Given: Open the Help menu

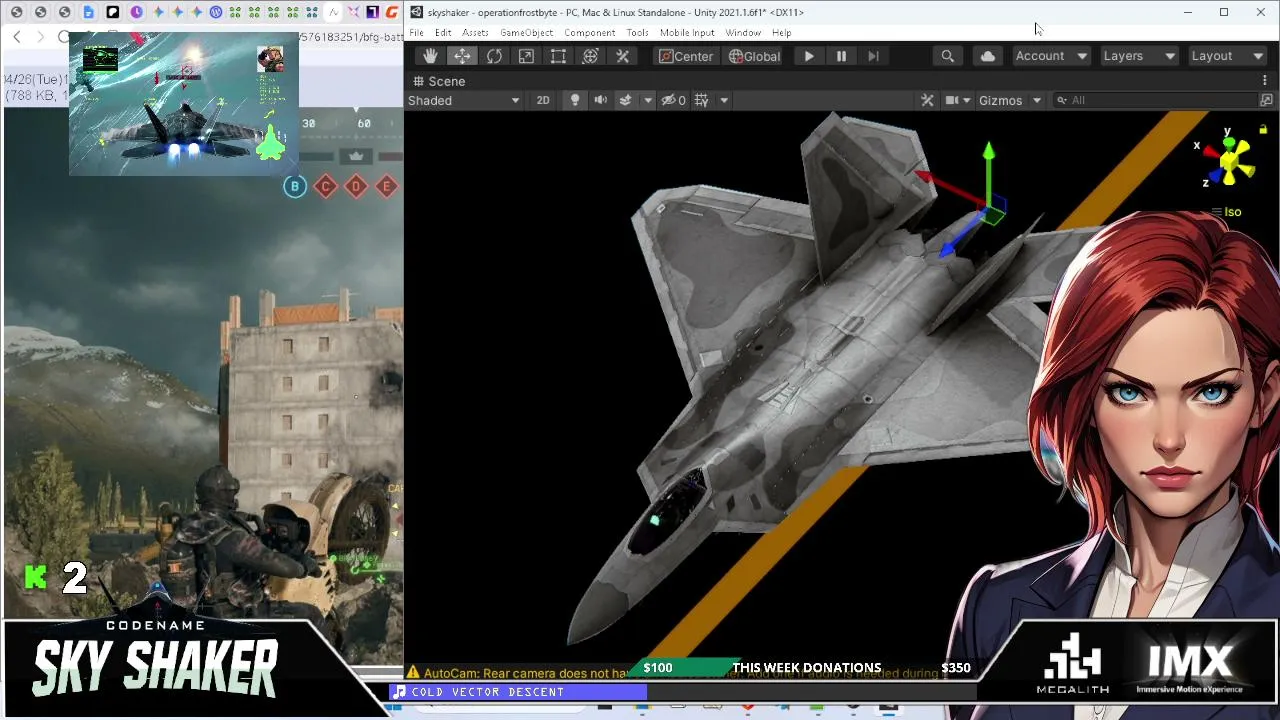Looking at the screenshot, I should (x=781, y=33).
